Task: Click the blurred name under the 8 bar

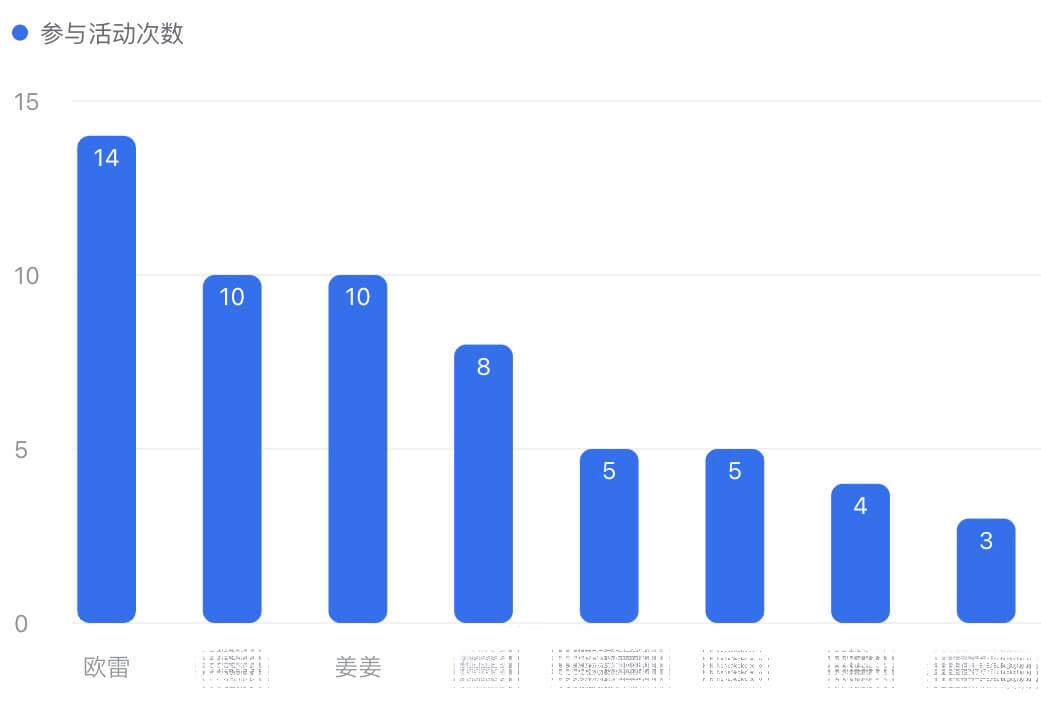Action: pos(486,668)
